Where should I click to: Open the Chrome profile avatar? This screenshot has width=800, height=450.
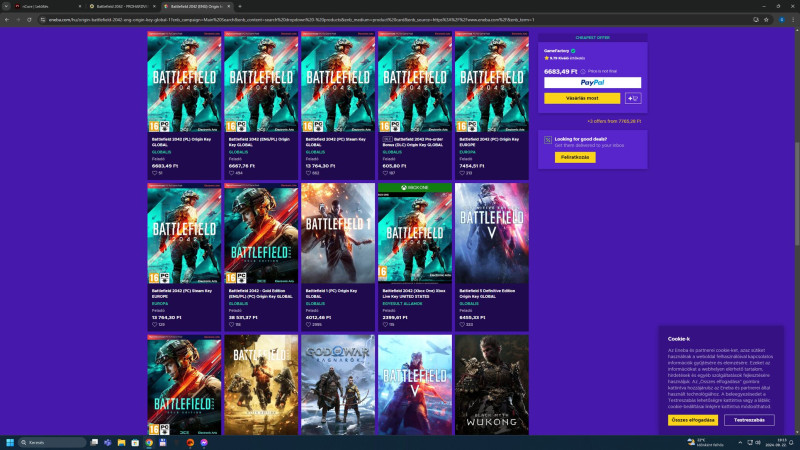782,20
